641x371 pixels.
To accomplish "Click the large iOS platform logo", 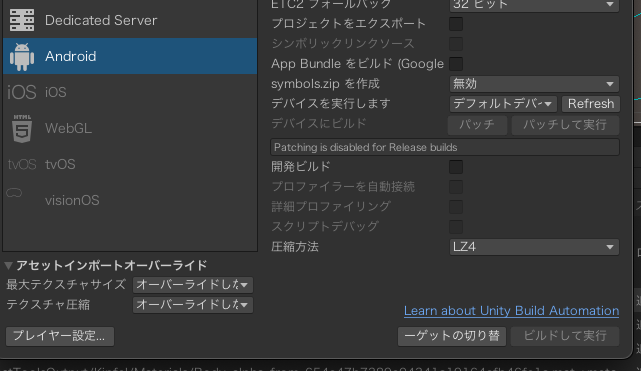I will click(22, 92).
